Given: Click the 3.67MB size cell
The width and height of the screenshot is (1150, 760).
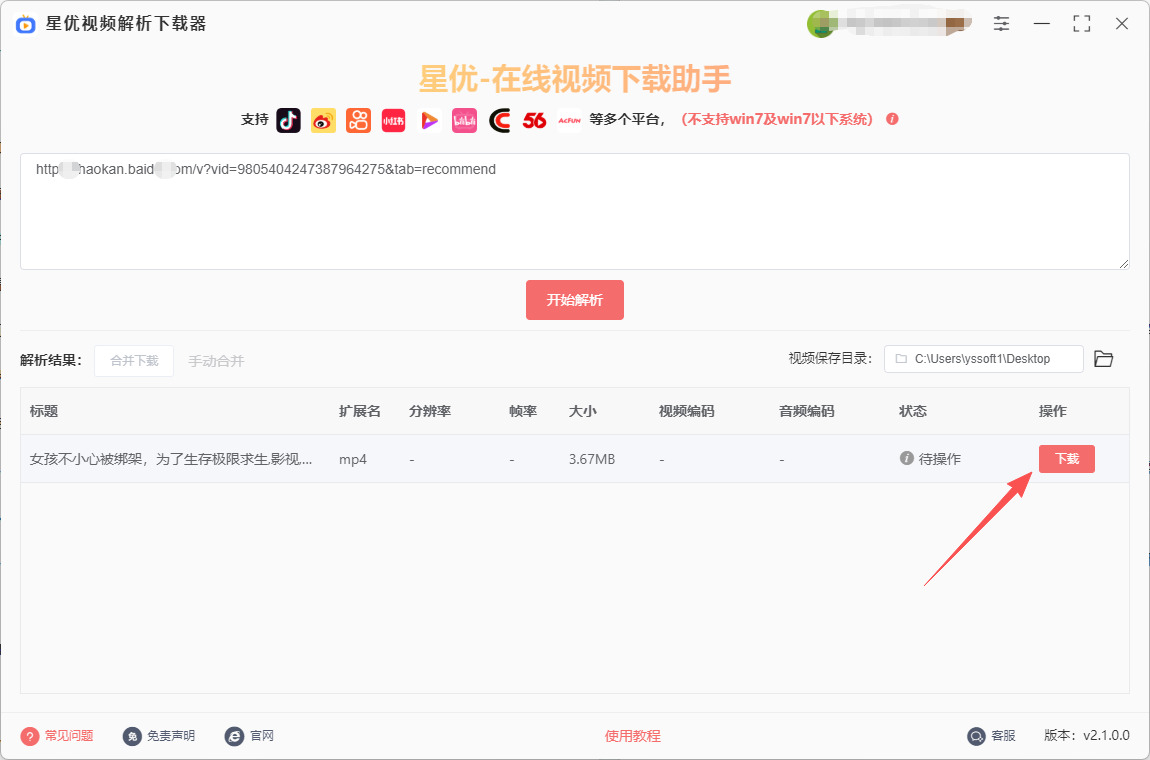Looking at the screenshot, I should (592, 459).
